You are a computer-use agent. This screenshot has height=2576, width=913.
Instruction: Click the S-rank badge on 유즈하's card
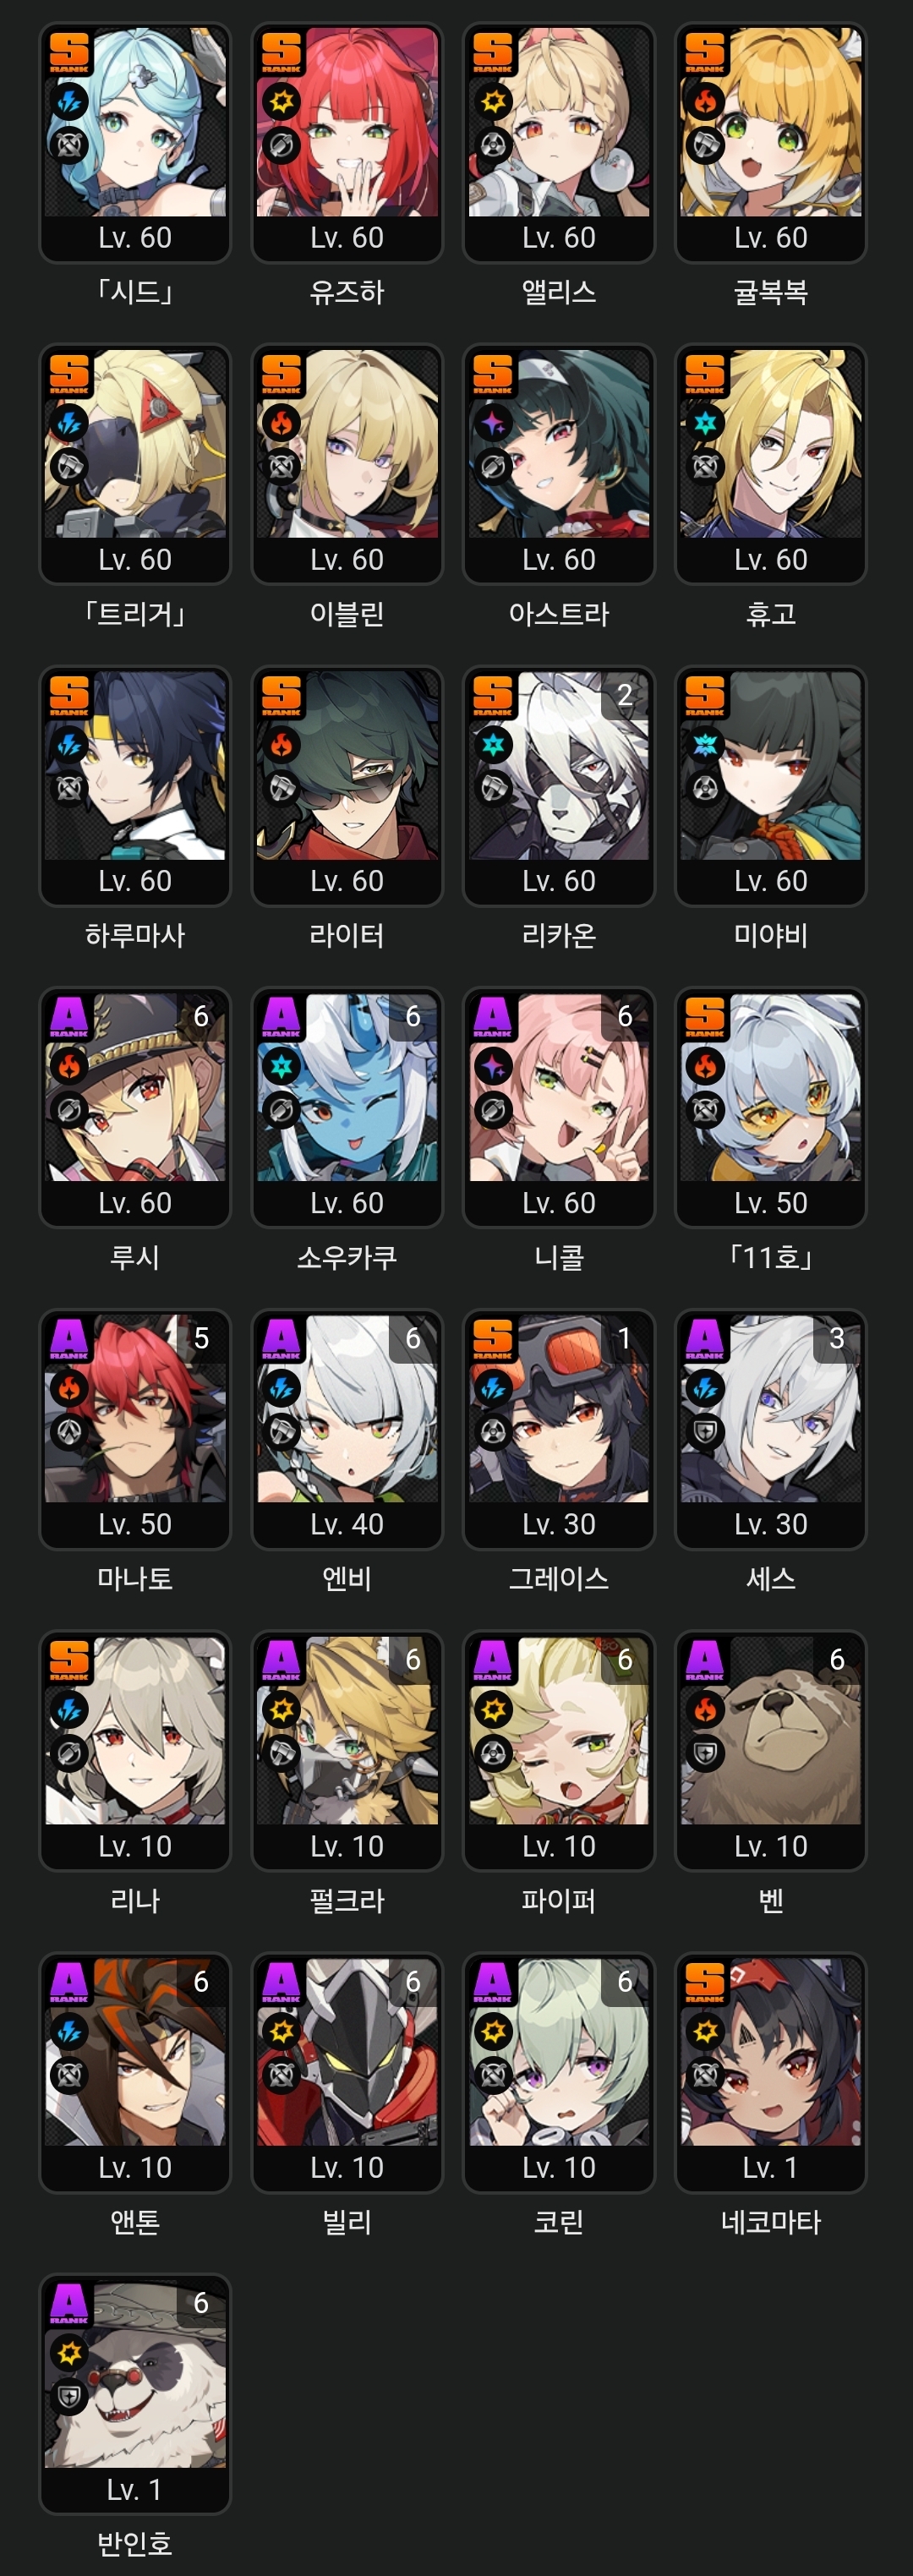point(281,52)
